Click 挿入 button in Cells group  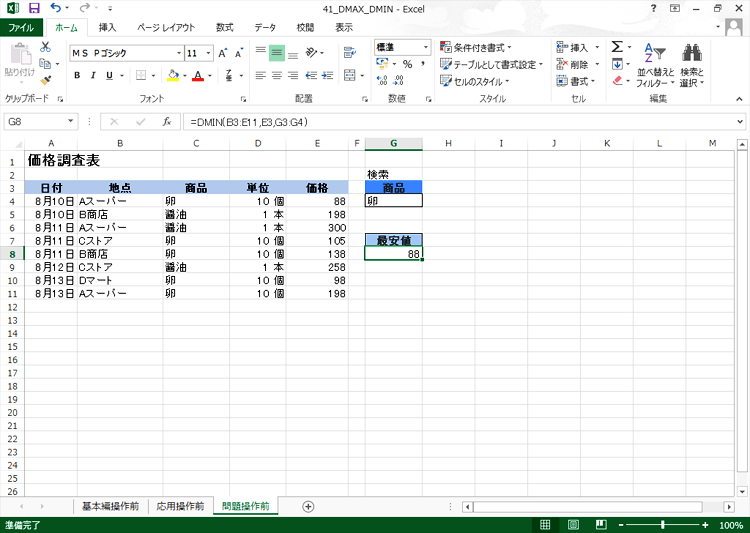pos(578,48)
